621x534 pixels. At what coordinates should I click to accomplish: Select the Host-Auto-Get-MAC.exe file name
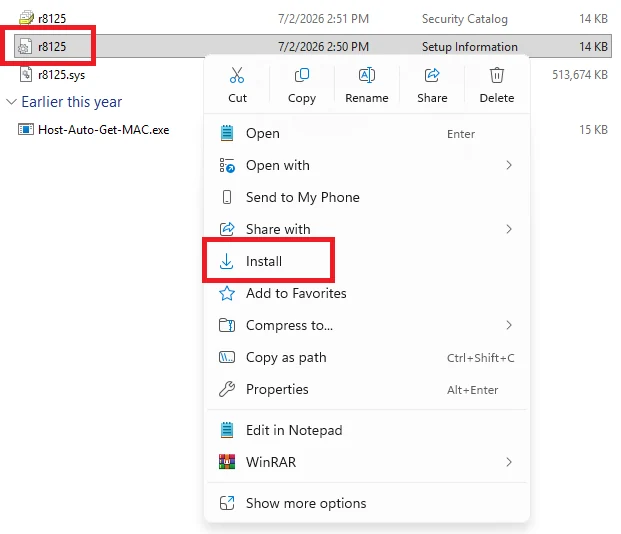click(x=104, y=130)
